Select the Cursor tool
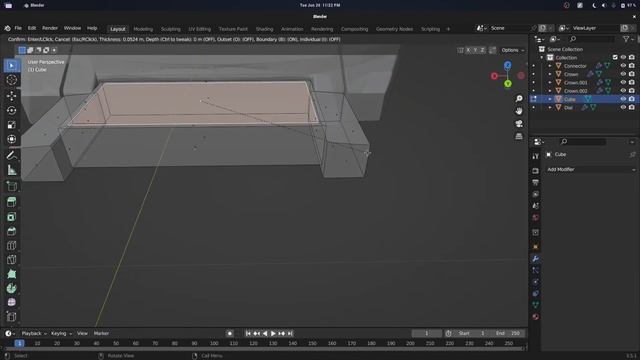The image size is (640, 360). click(11, 80)
